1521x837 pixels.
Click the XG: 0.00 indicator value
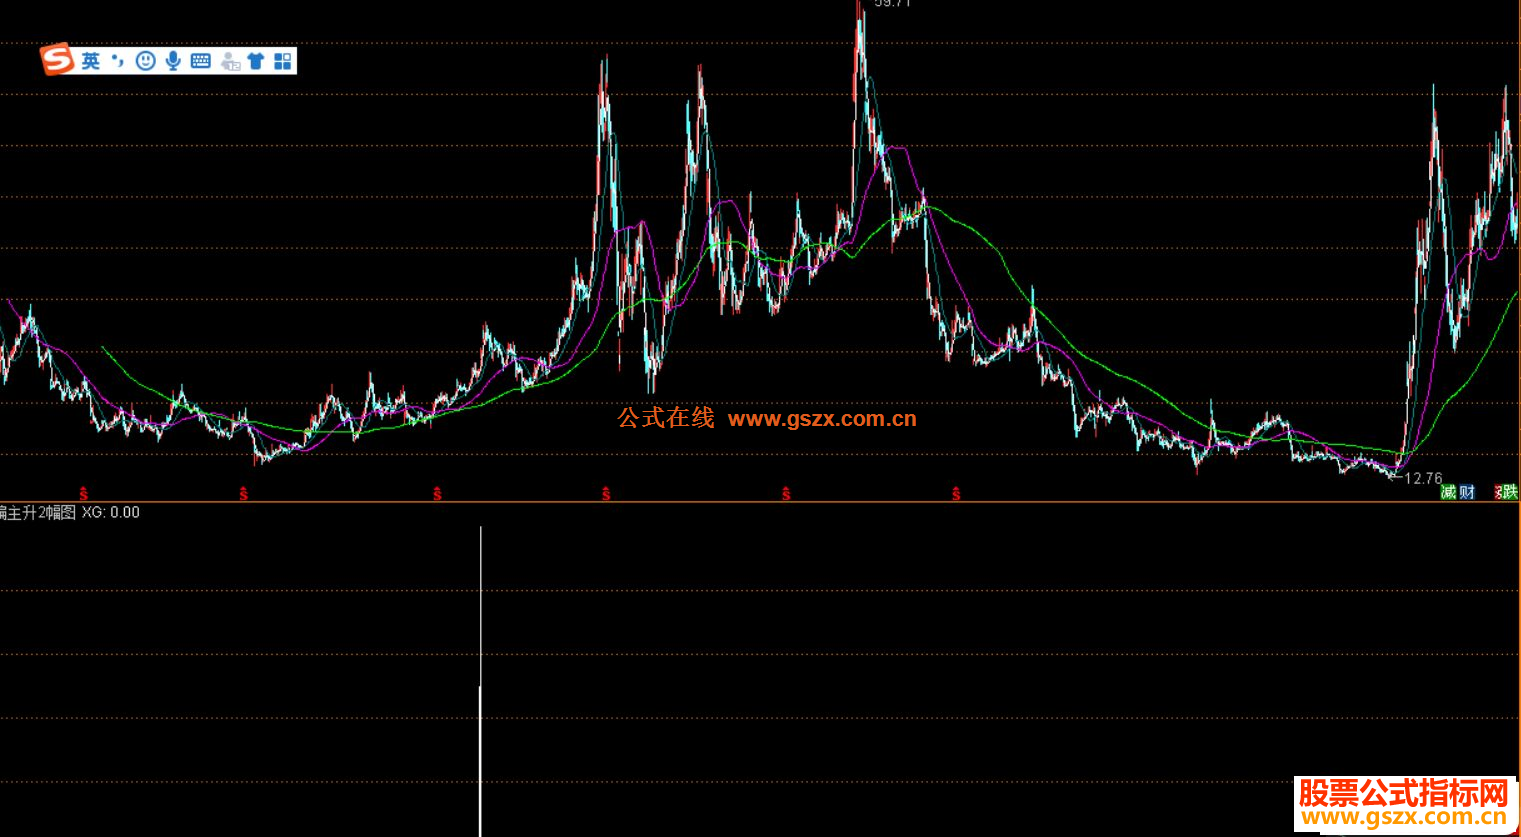[111, 513]
